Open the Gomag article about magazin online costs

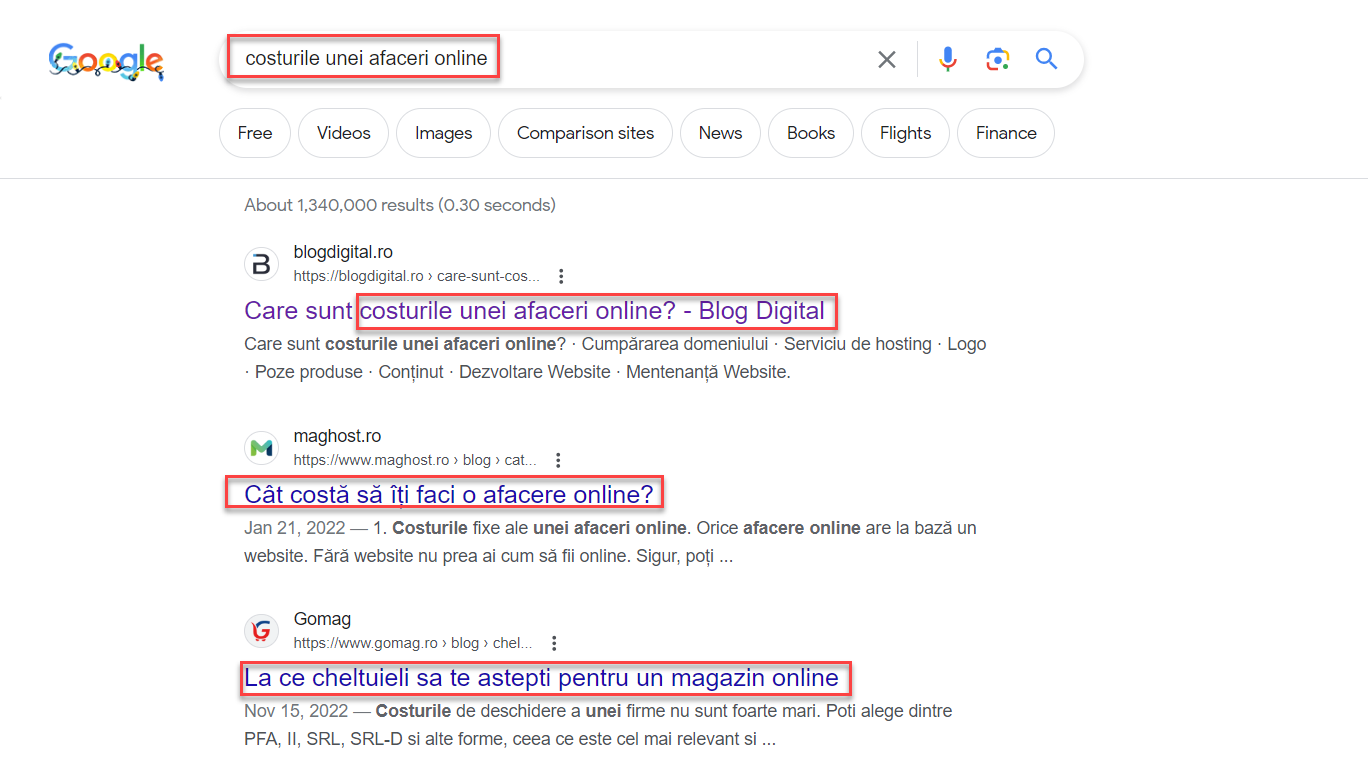[544, 678]
